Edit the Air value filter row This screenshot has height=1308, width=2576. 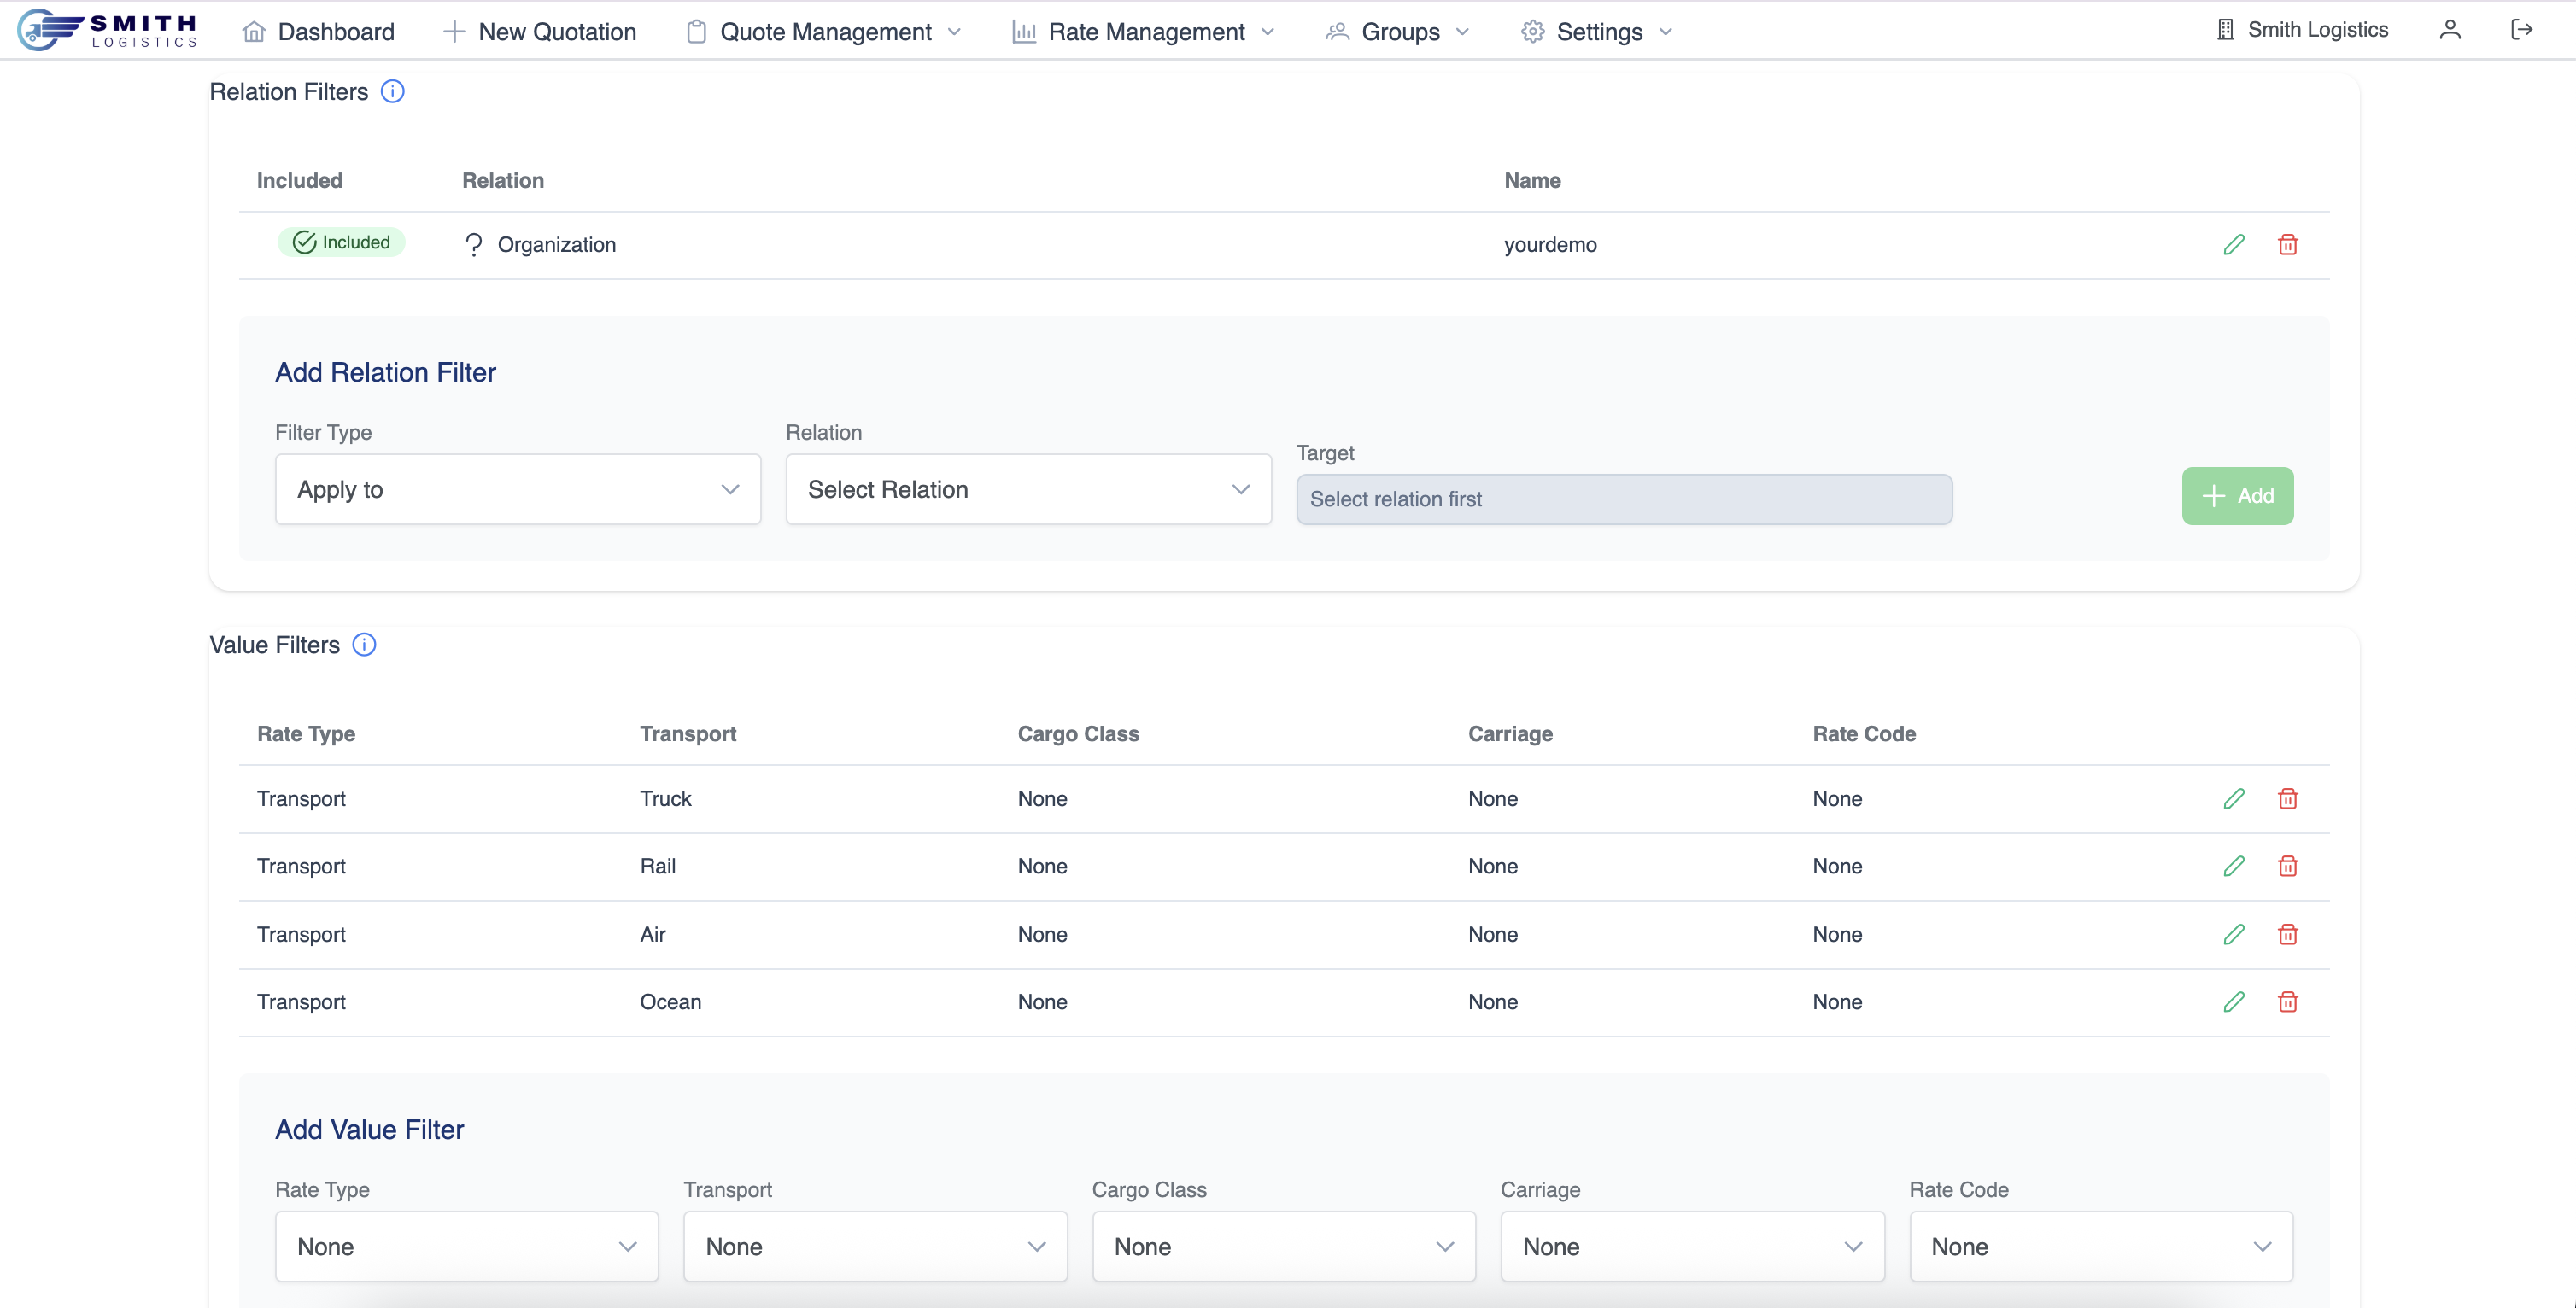tap(2233, 934)
